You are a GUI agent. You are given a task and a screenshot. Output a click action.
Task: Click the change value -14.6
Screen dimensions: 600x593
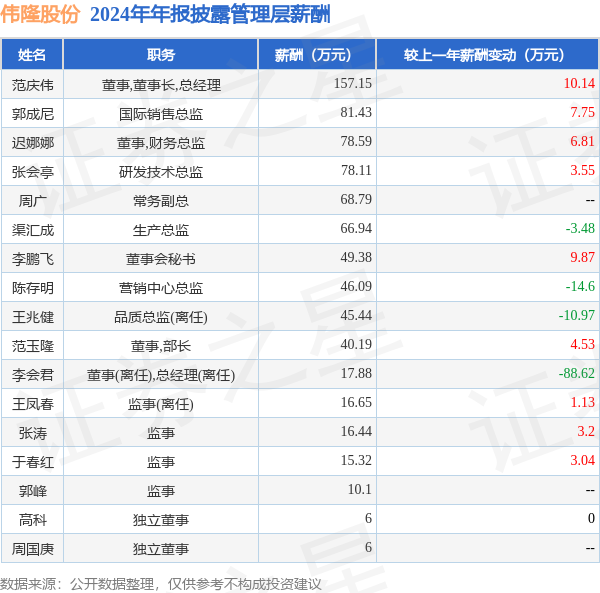click(x=580, y=286)
